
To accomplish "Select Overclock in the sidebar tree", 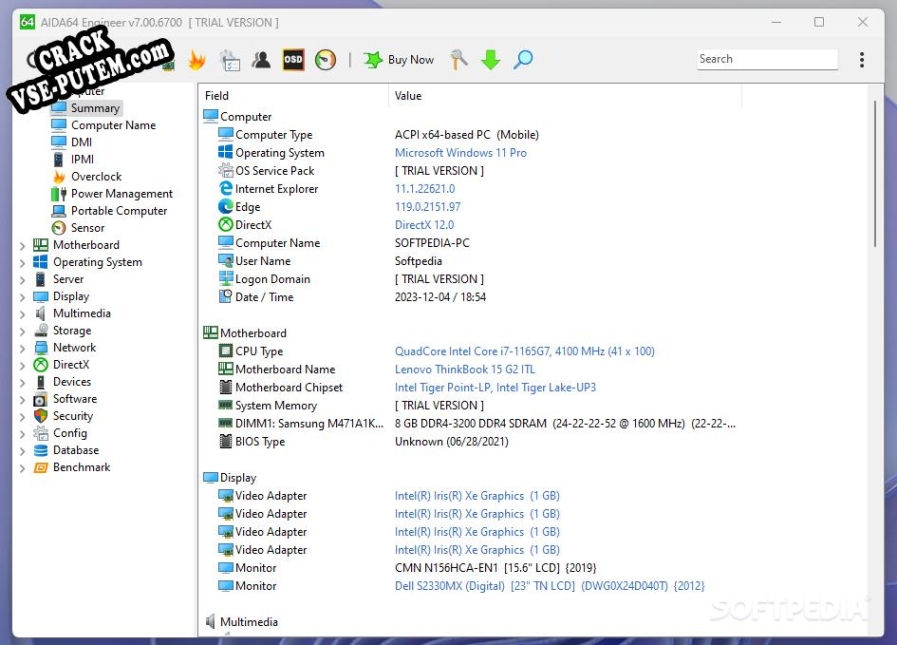I will (96, 177).
